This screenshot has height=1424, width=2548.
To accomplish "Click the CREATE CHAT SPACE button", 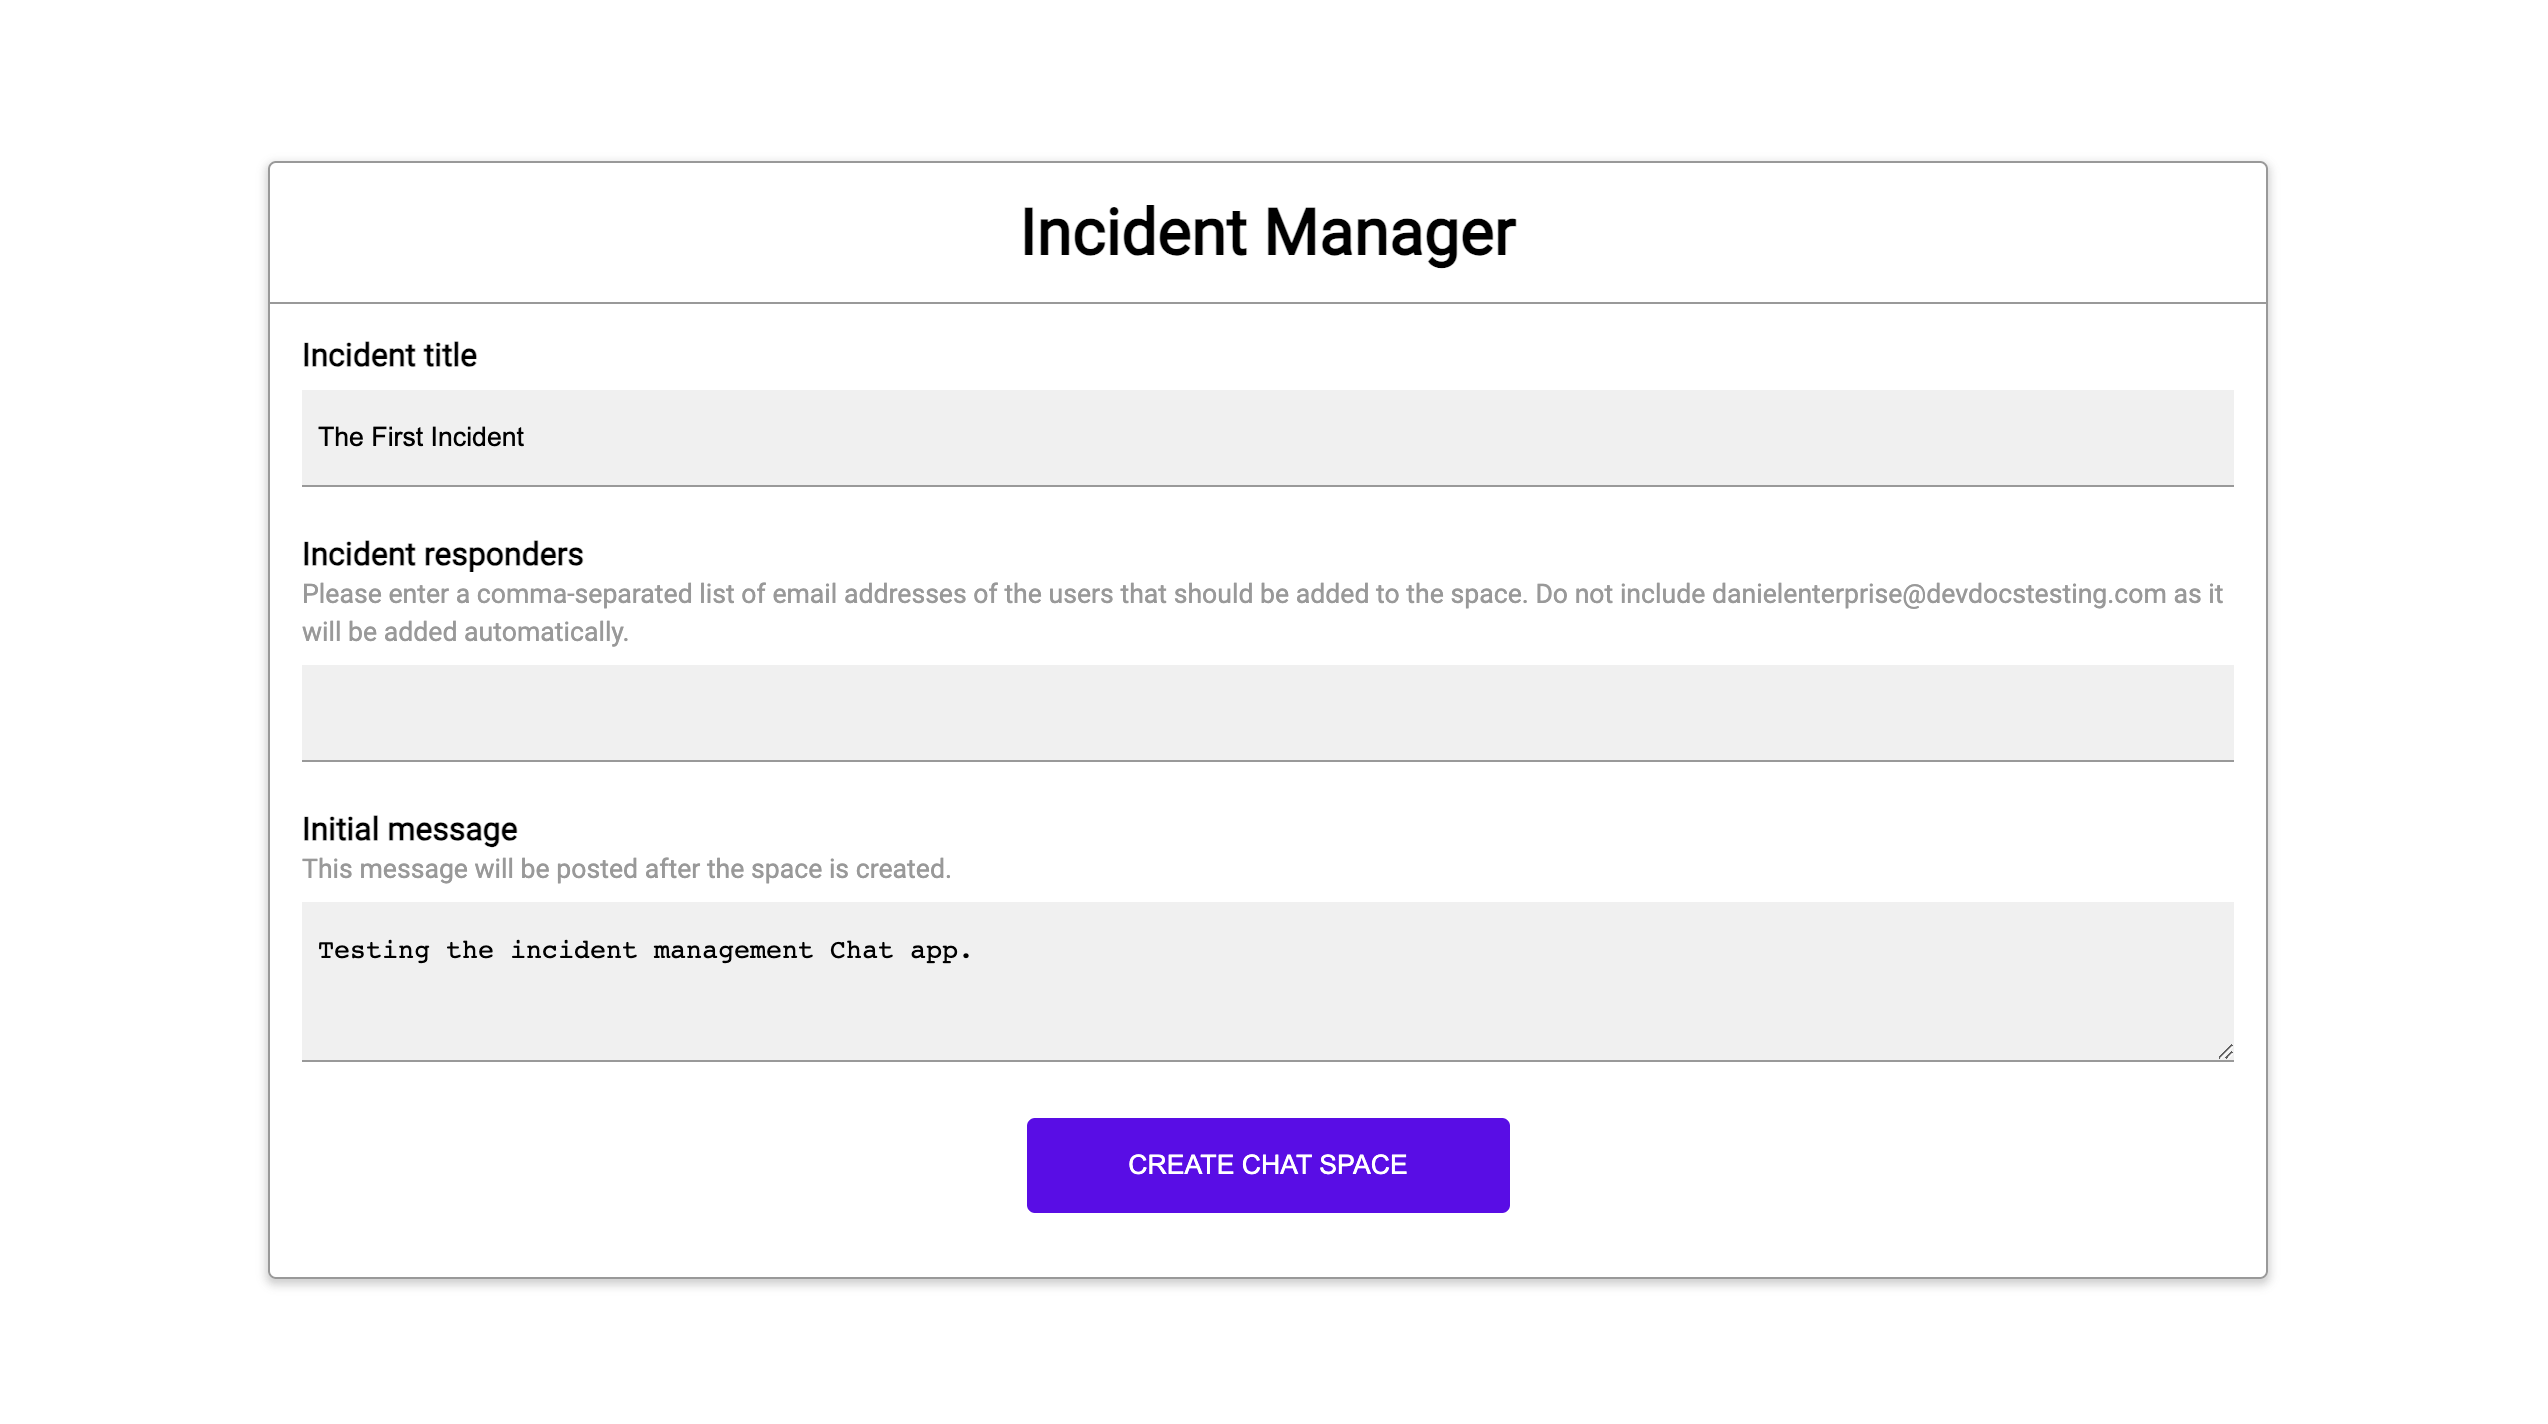I will [x=1267, y=1163].
